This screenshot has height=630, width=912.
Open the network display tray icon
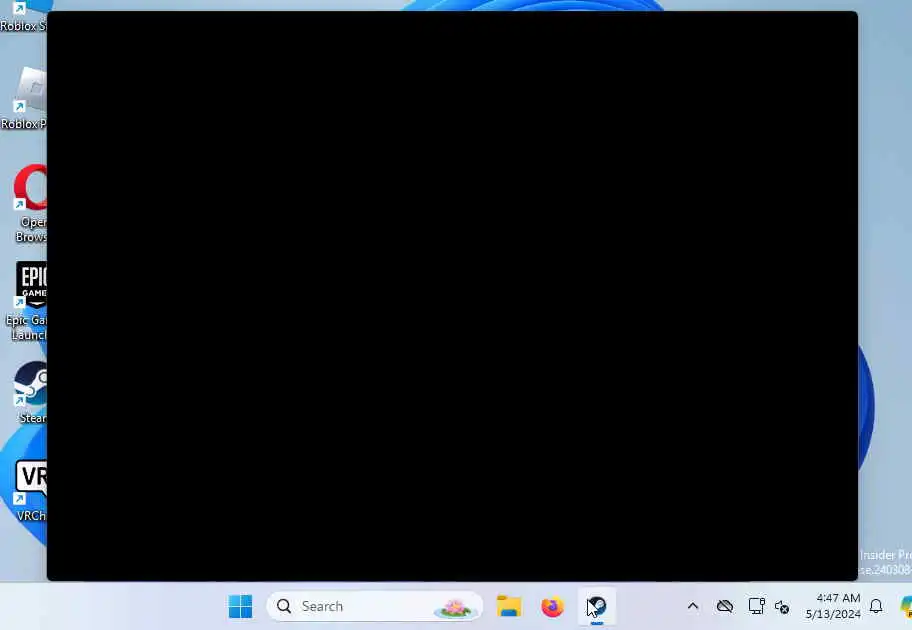pyautogui.click(x=756, y=606)
